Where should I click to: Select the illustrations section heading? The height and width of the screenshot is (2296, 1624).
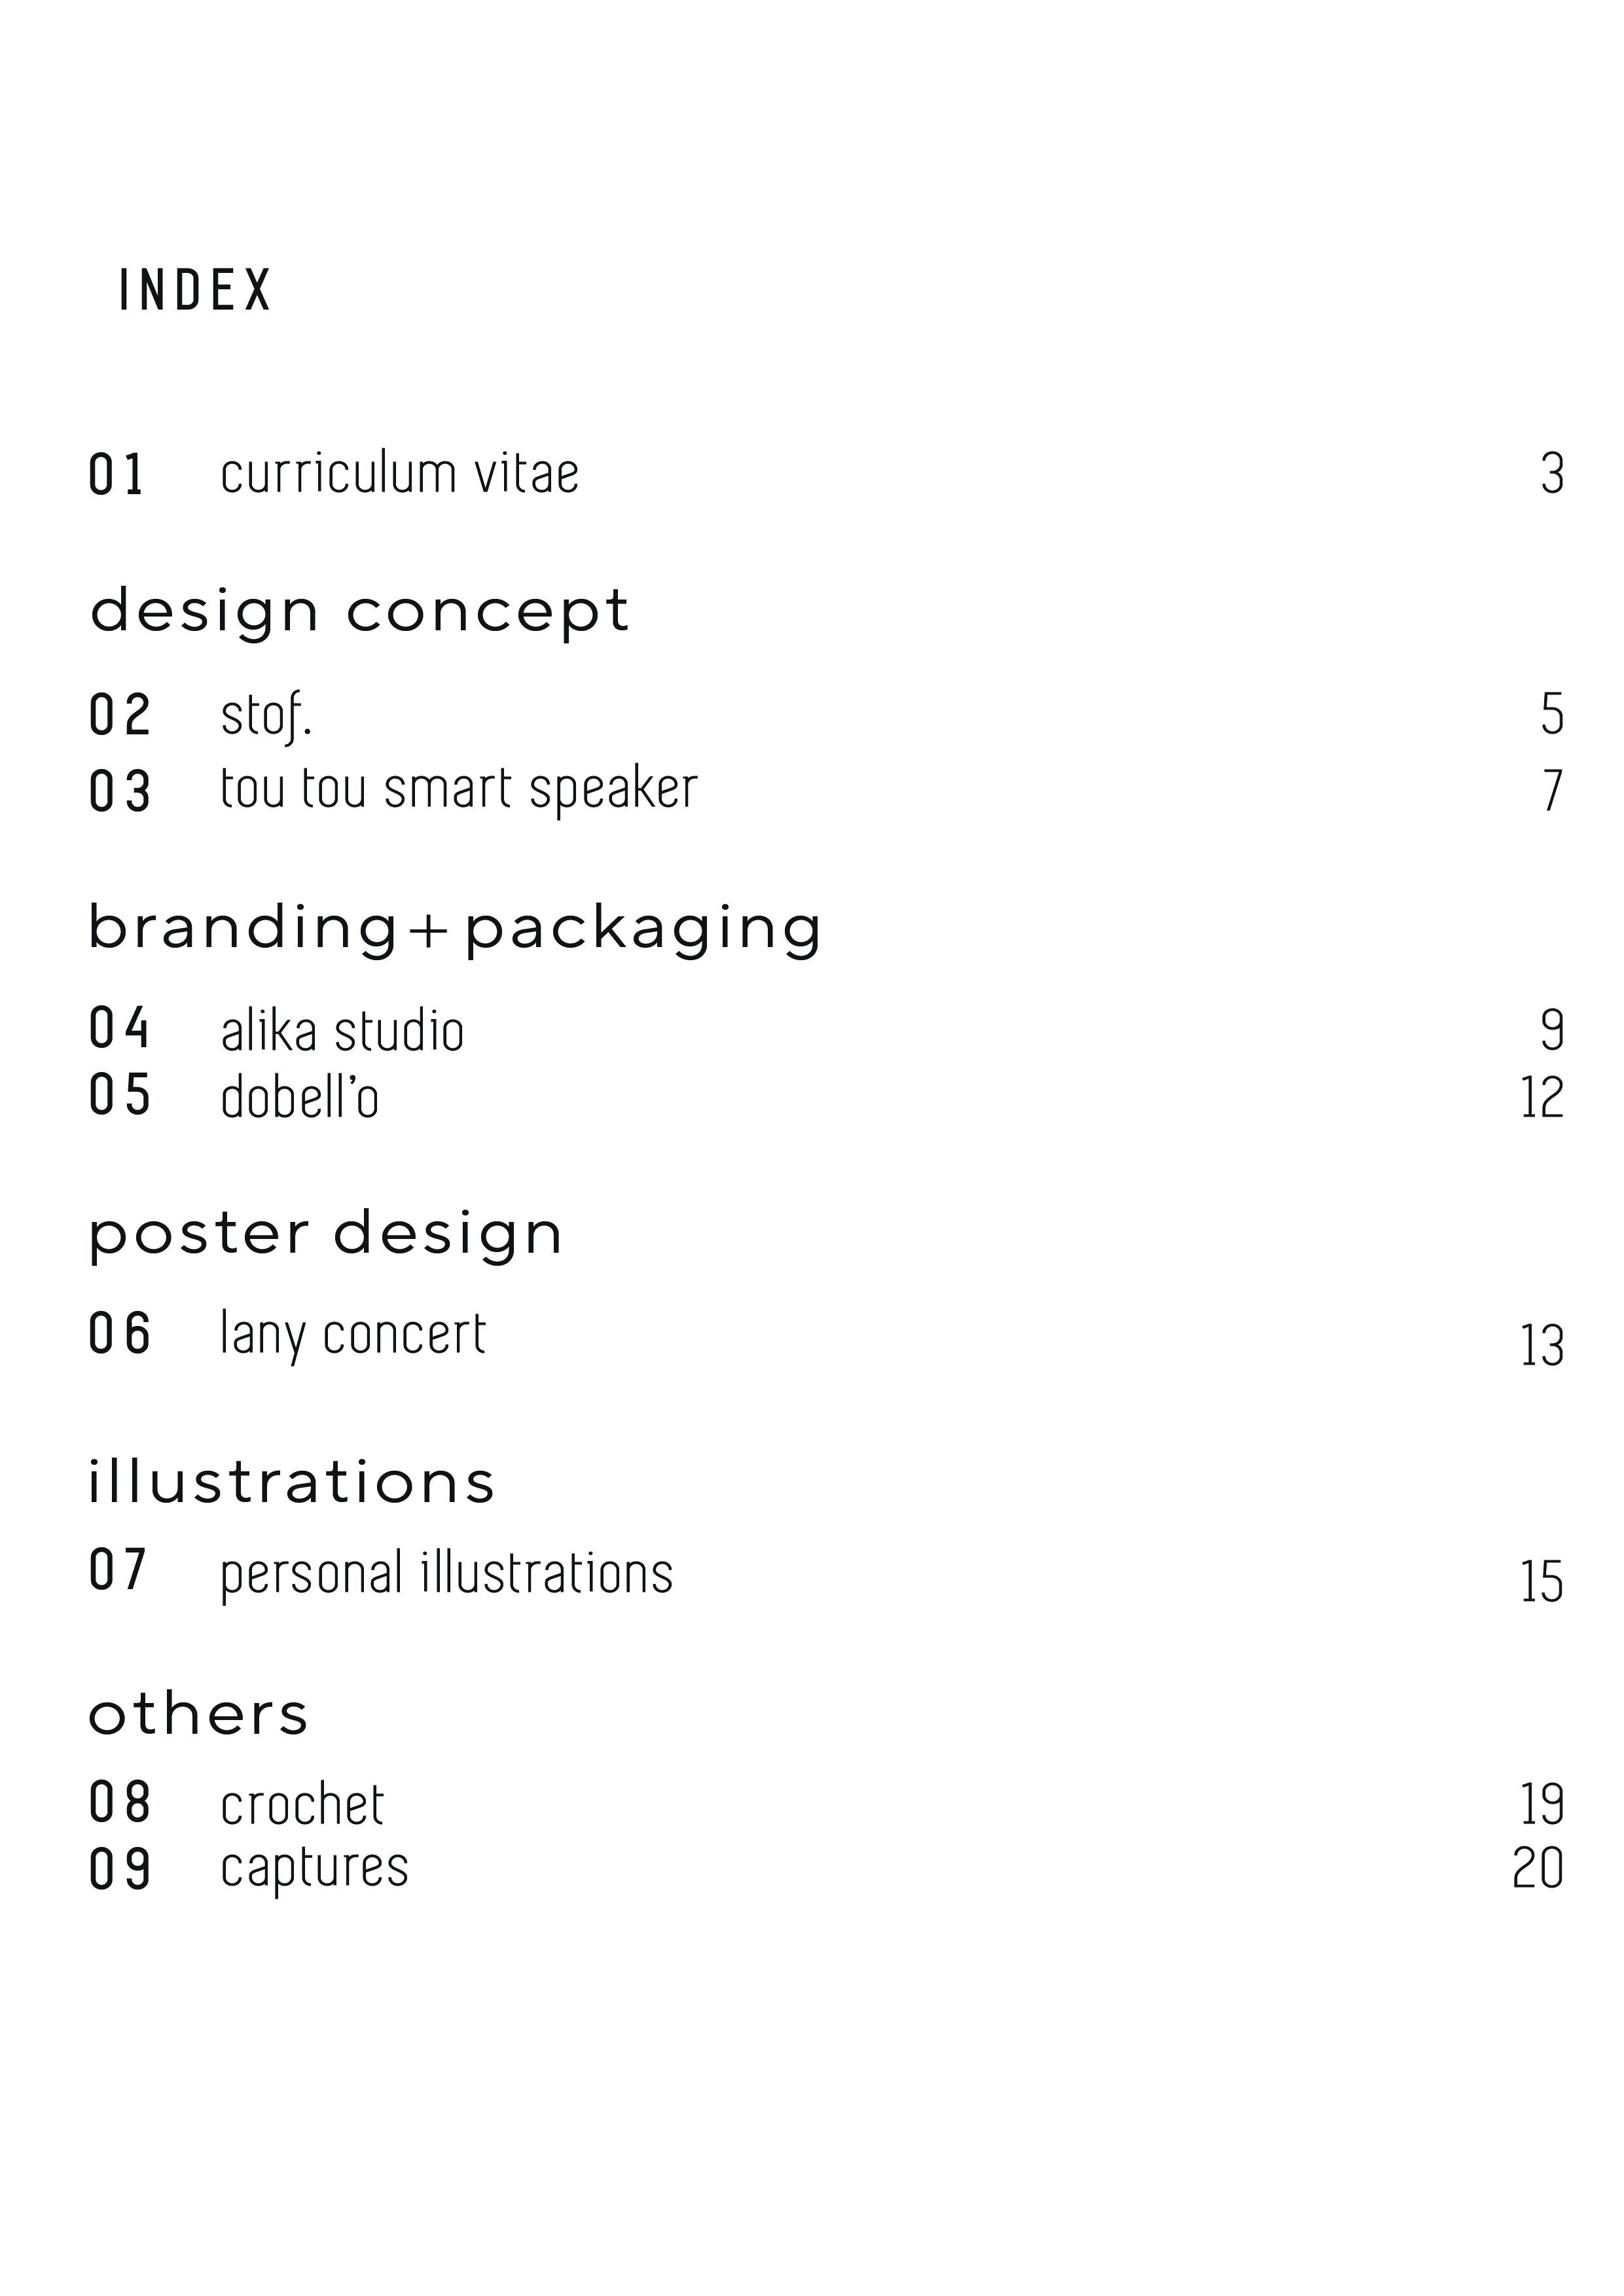coord(291,1481)
